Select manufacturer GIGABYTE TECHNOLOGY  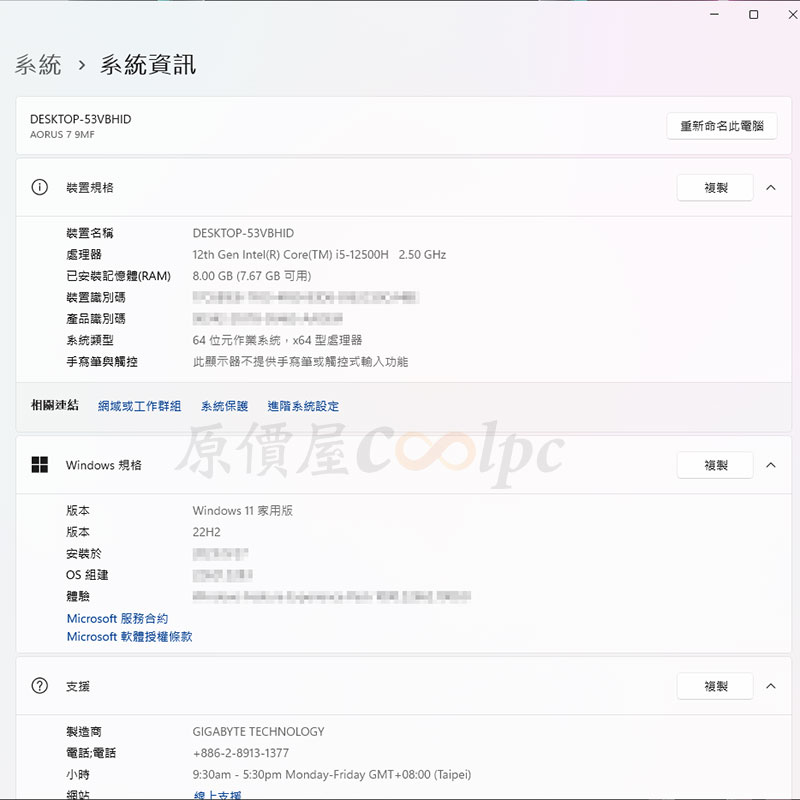pyautogui.click(x=258, y=732)
